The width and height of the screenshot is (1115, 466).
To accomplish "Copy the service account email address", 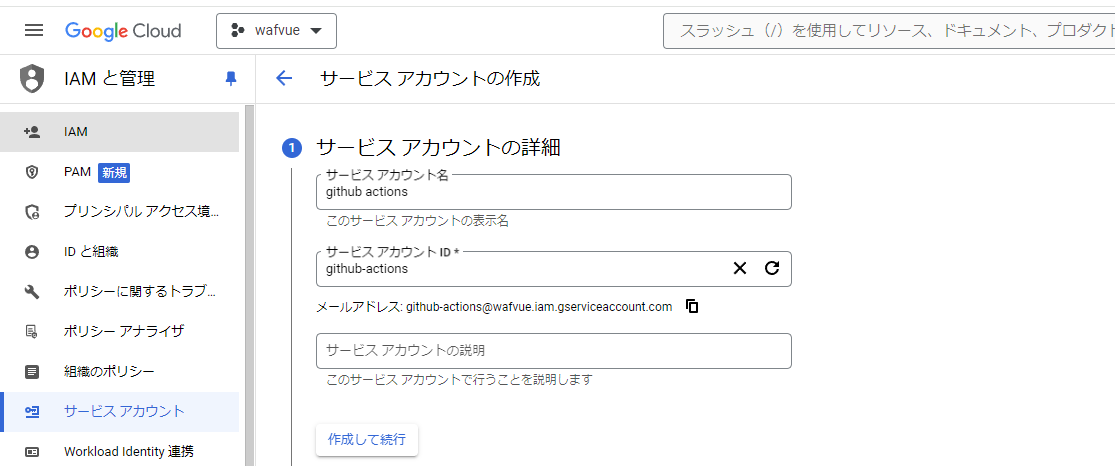I will pyautogui.click(x=692, y=307).
